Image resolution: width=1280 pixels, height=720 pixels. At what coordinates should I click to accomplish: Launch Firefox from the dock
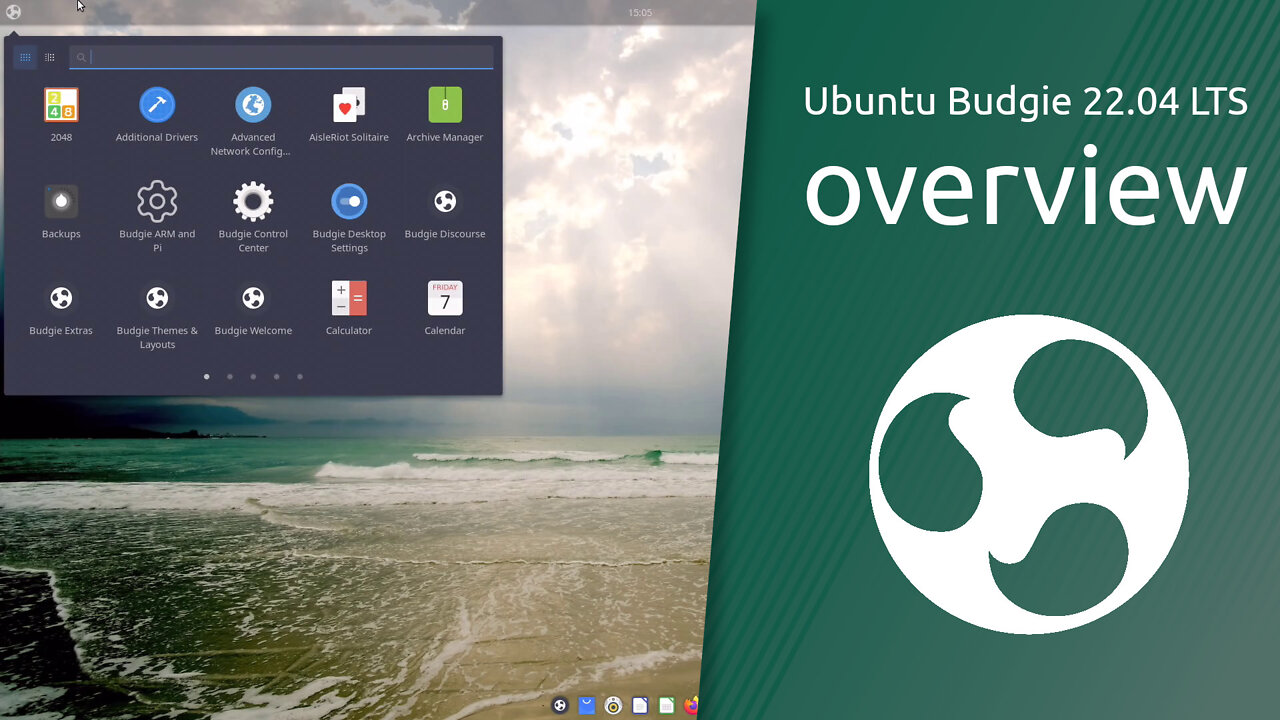click(691, 706)
